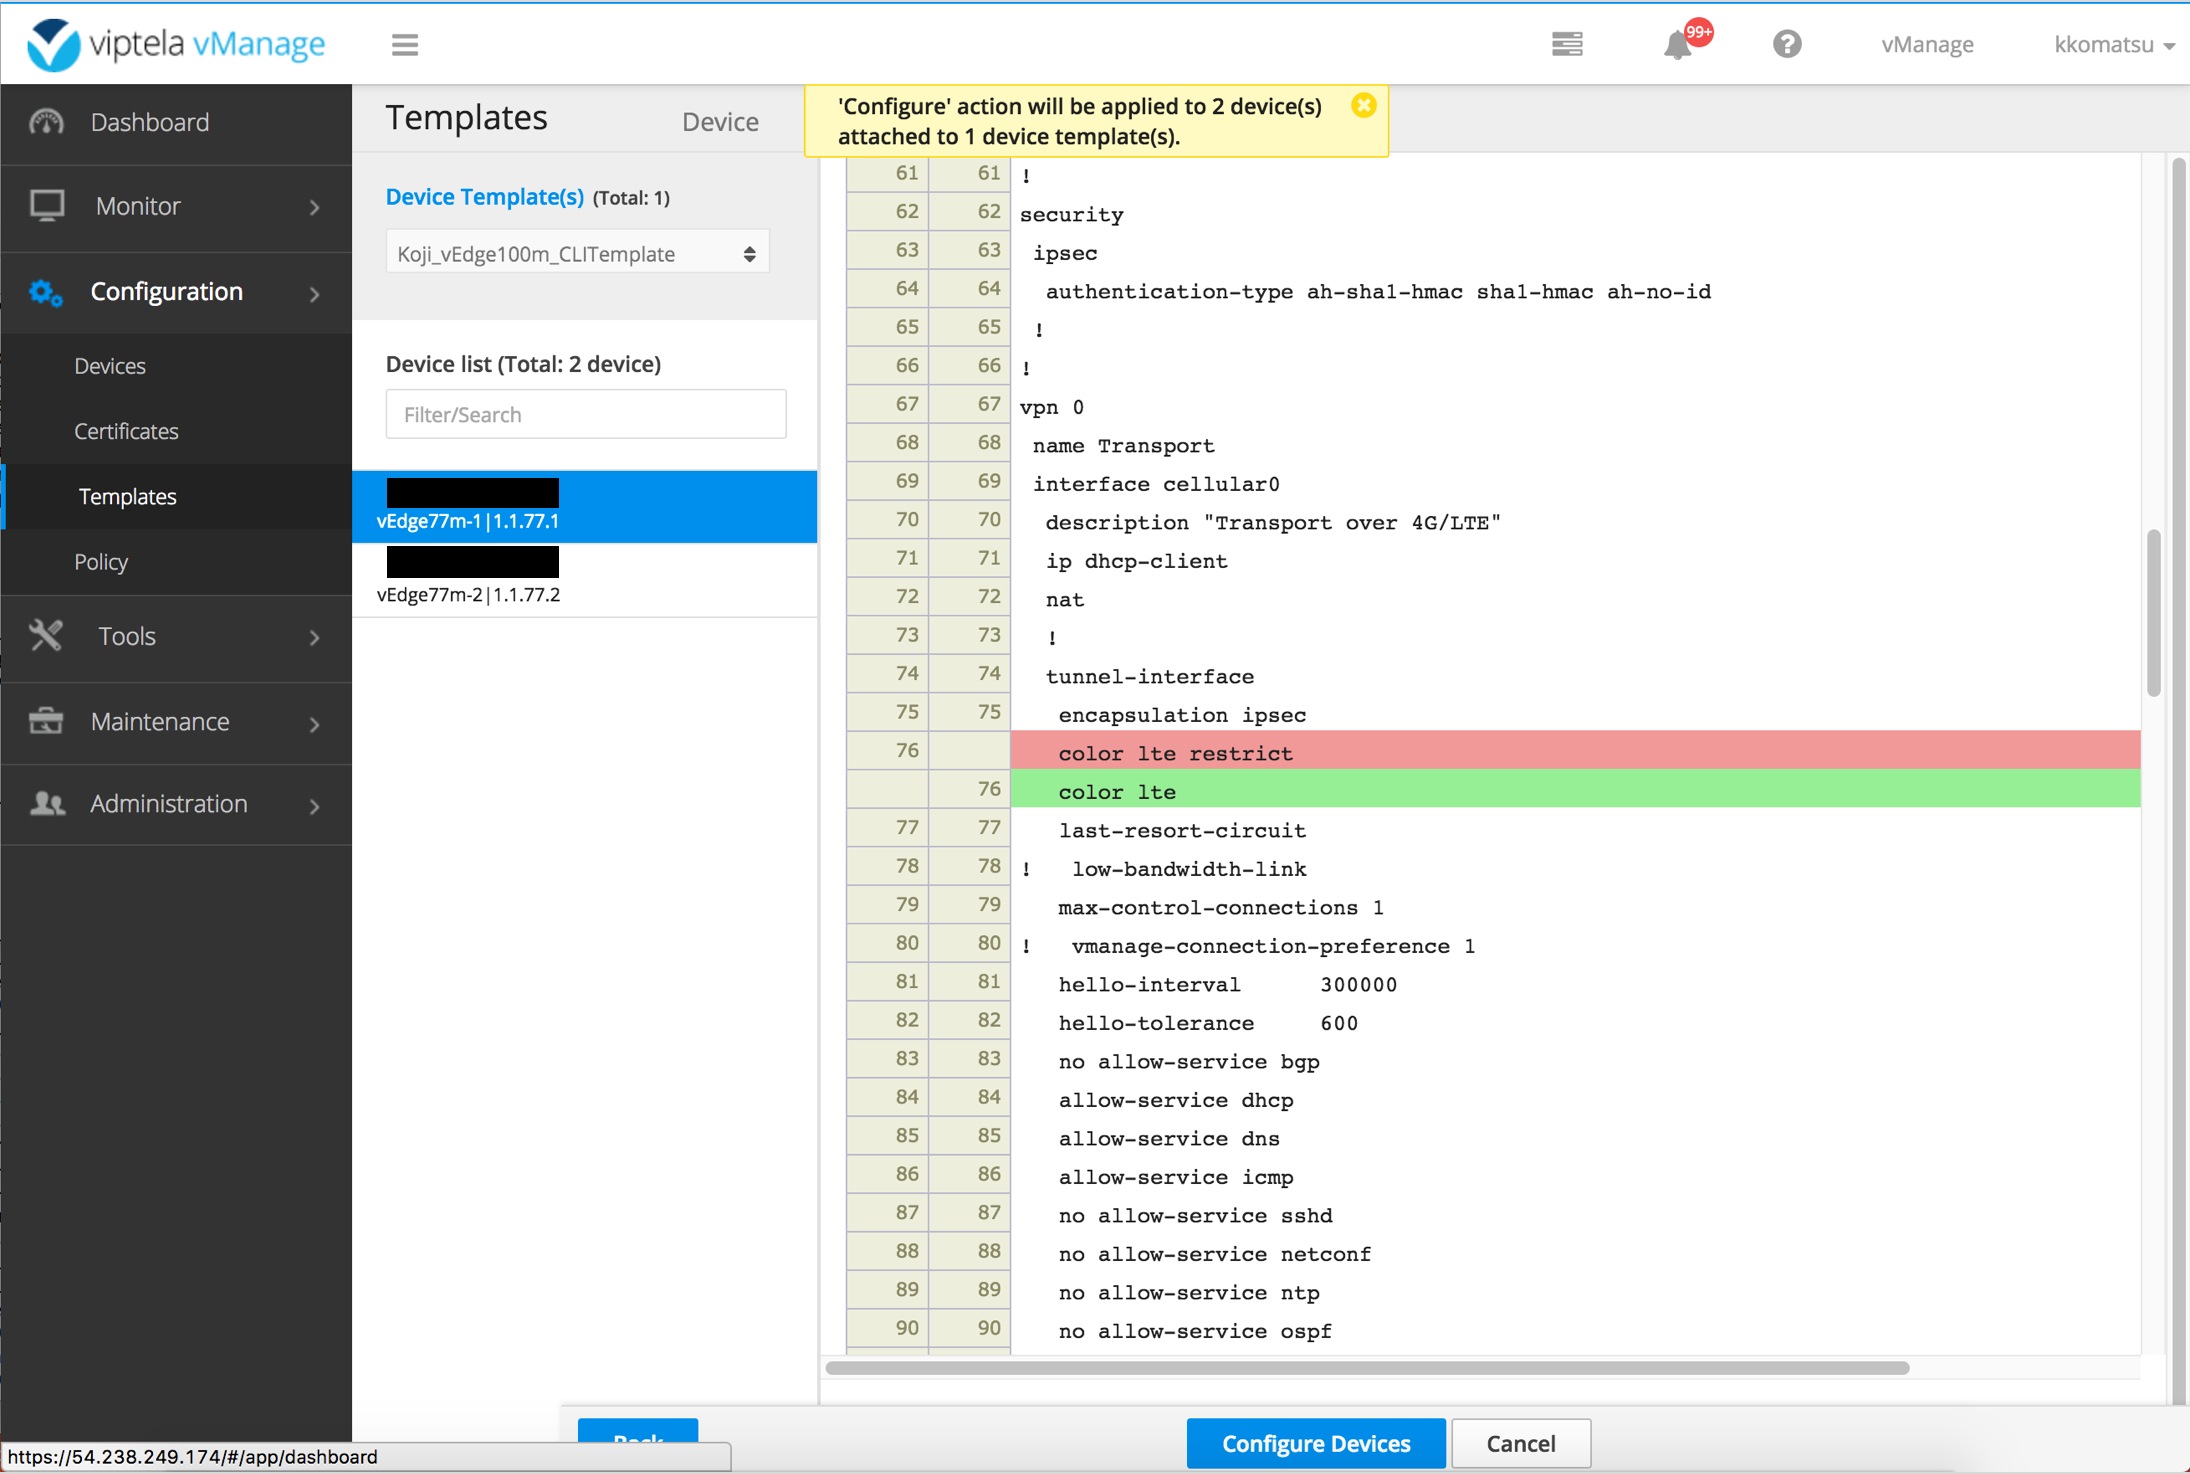Click the Monitor screen icon
The height and width of the screenshot is (1474, 2190).
[x=46, y=206]
